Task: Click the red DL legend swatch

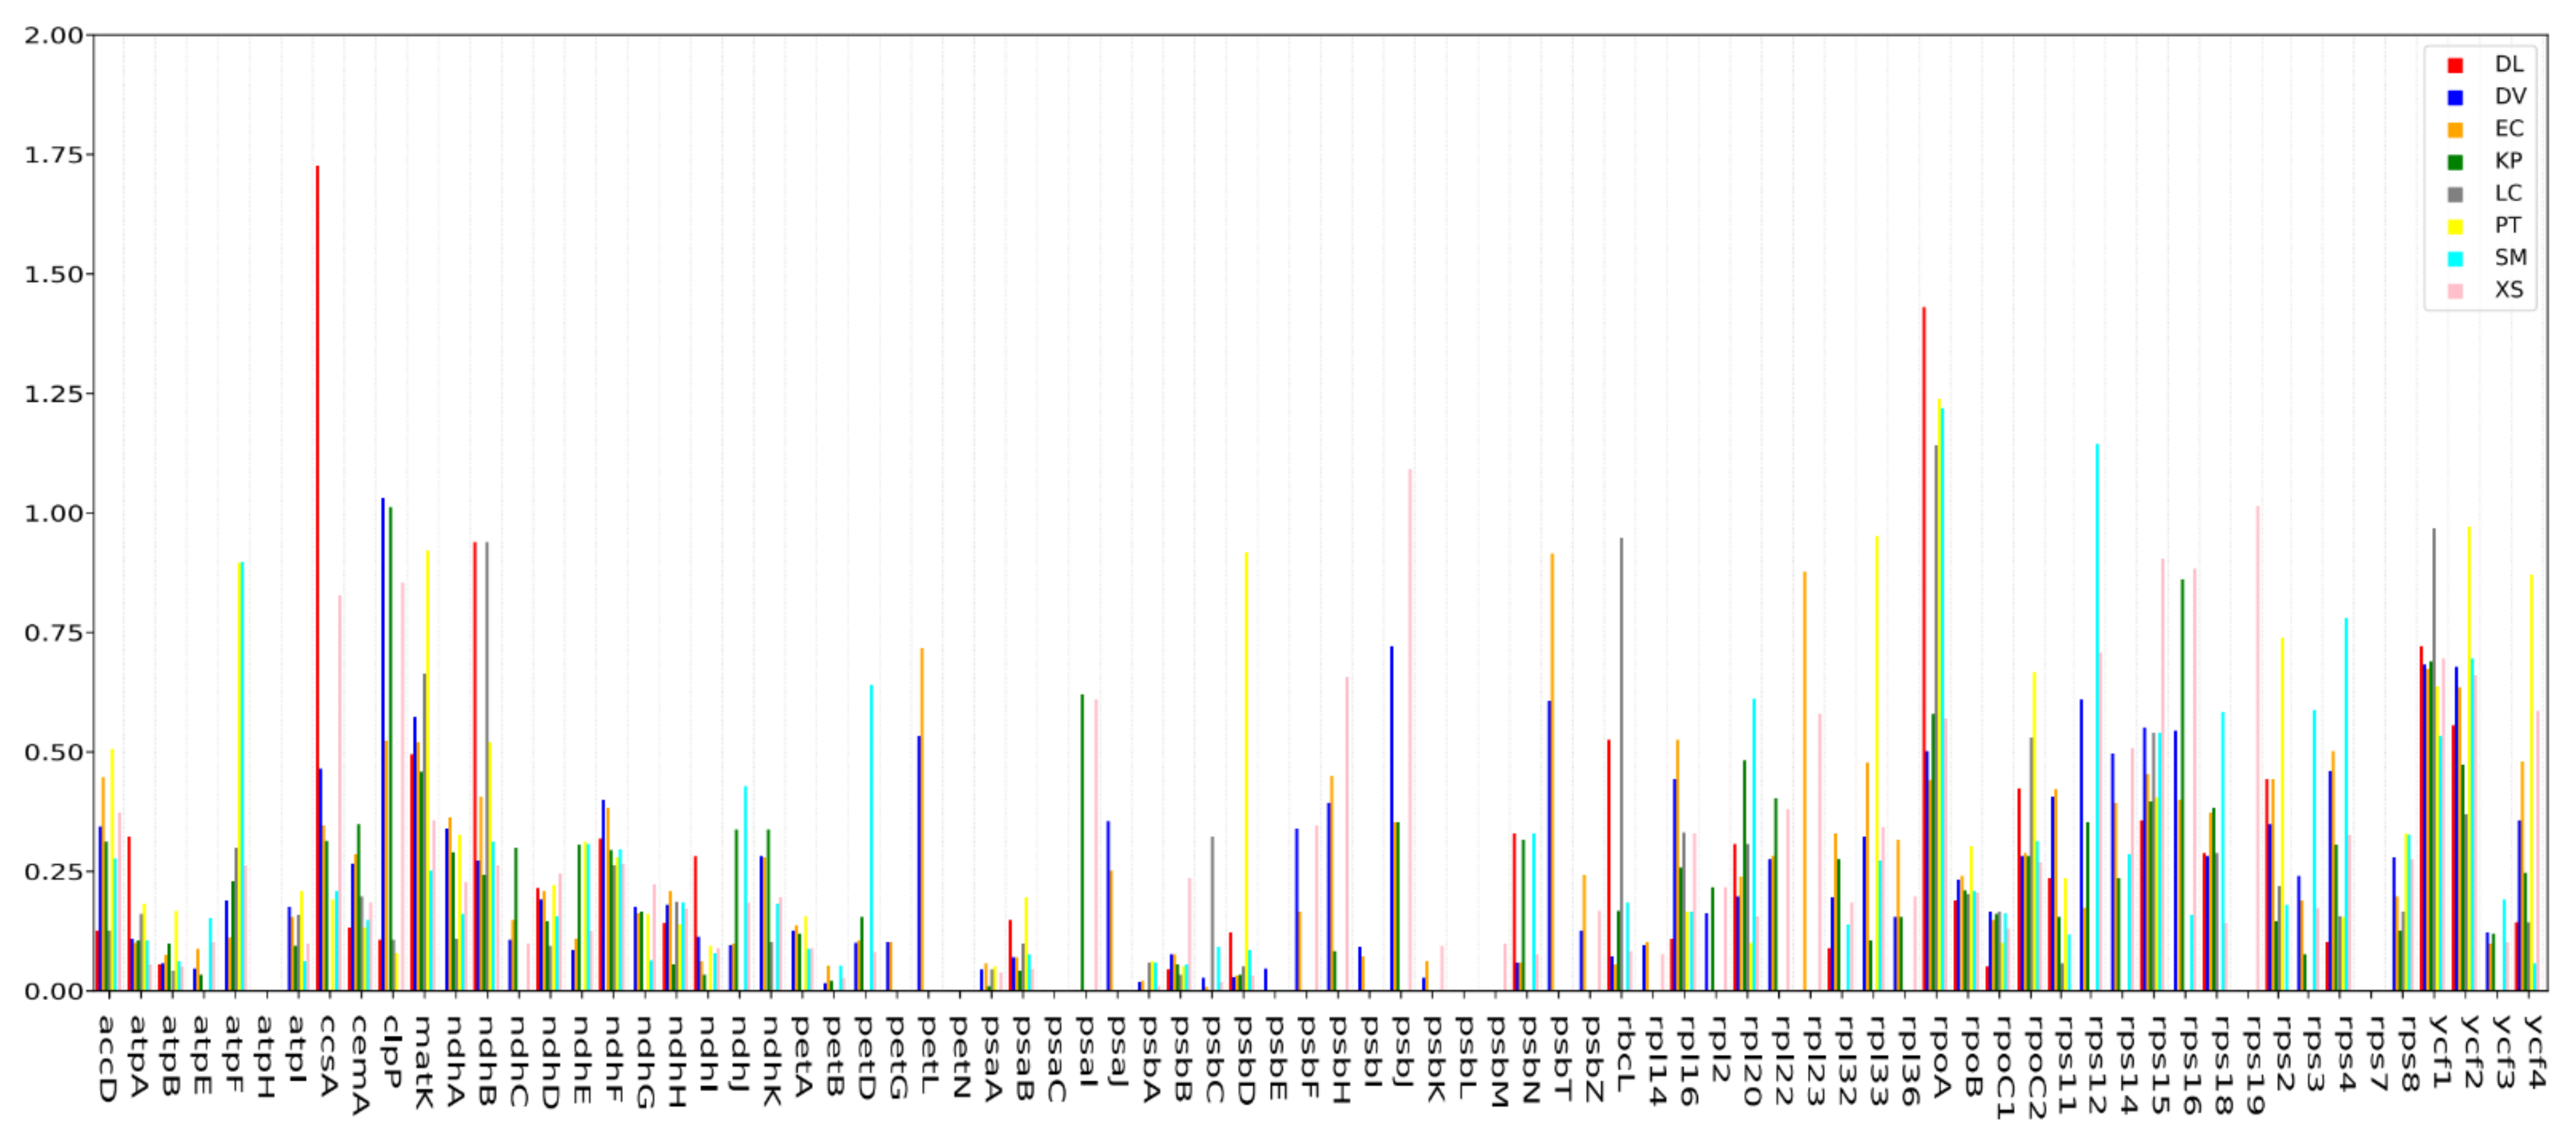Action: 2454,66
